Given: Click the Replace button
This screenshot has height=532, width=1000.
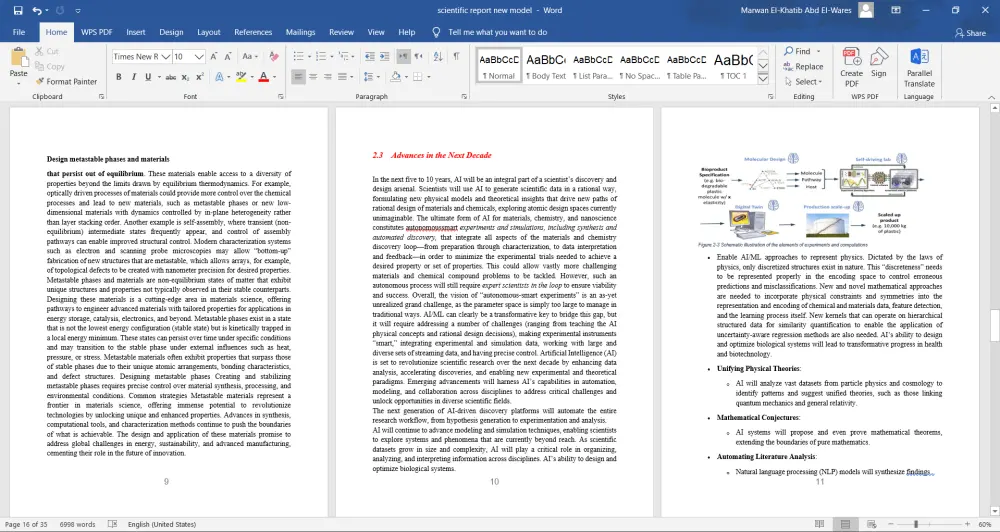Looking at the screenshot, I should click(803, 66).
